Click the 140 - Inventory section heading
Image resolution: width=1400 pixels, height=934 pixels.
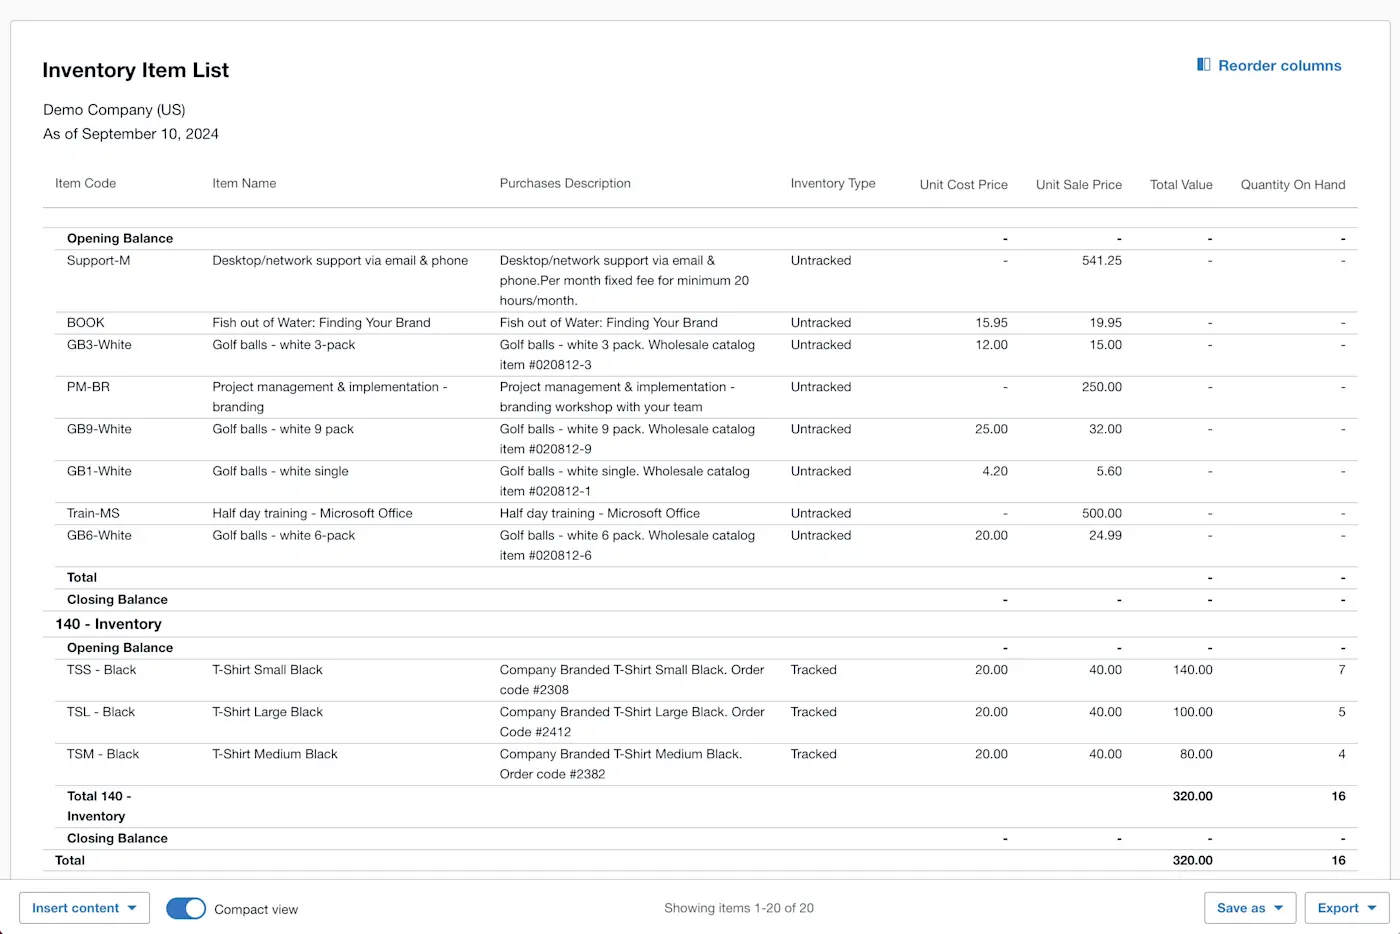point(108,623)
